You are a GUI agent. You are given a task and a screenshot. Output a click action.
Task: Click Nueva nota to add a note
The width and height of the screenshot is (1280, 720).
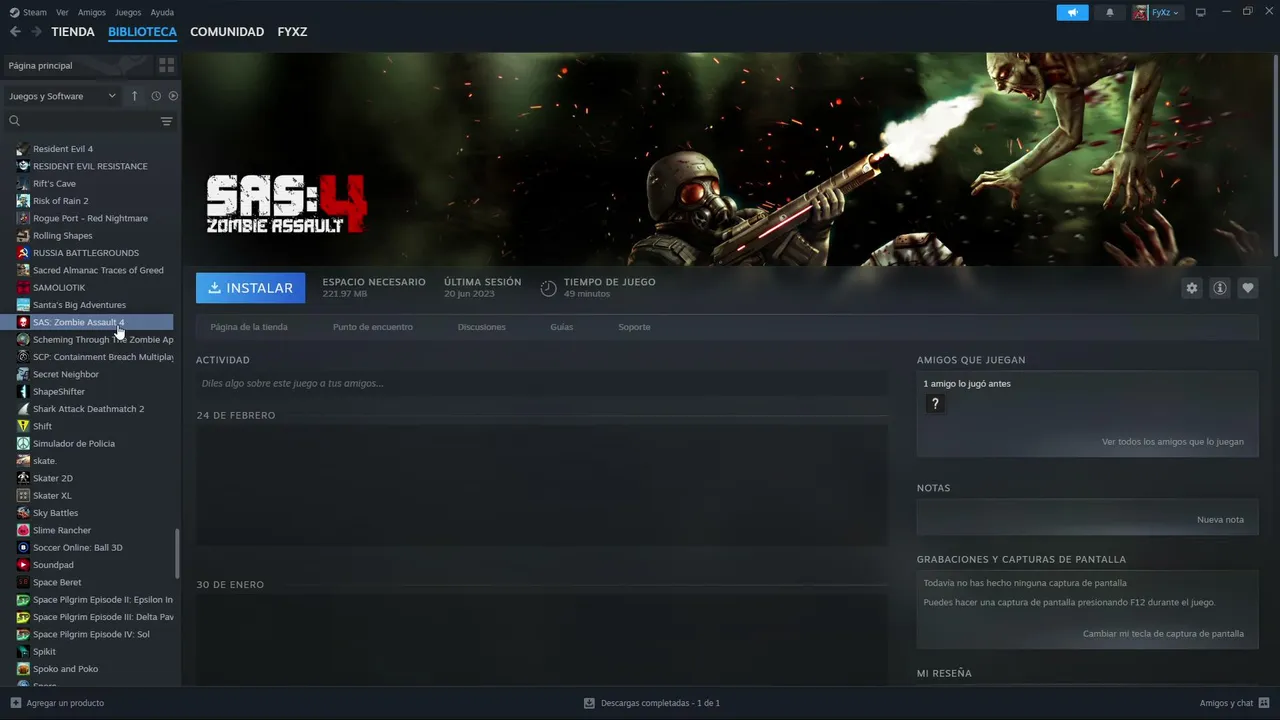(1221, 520)
